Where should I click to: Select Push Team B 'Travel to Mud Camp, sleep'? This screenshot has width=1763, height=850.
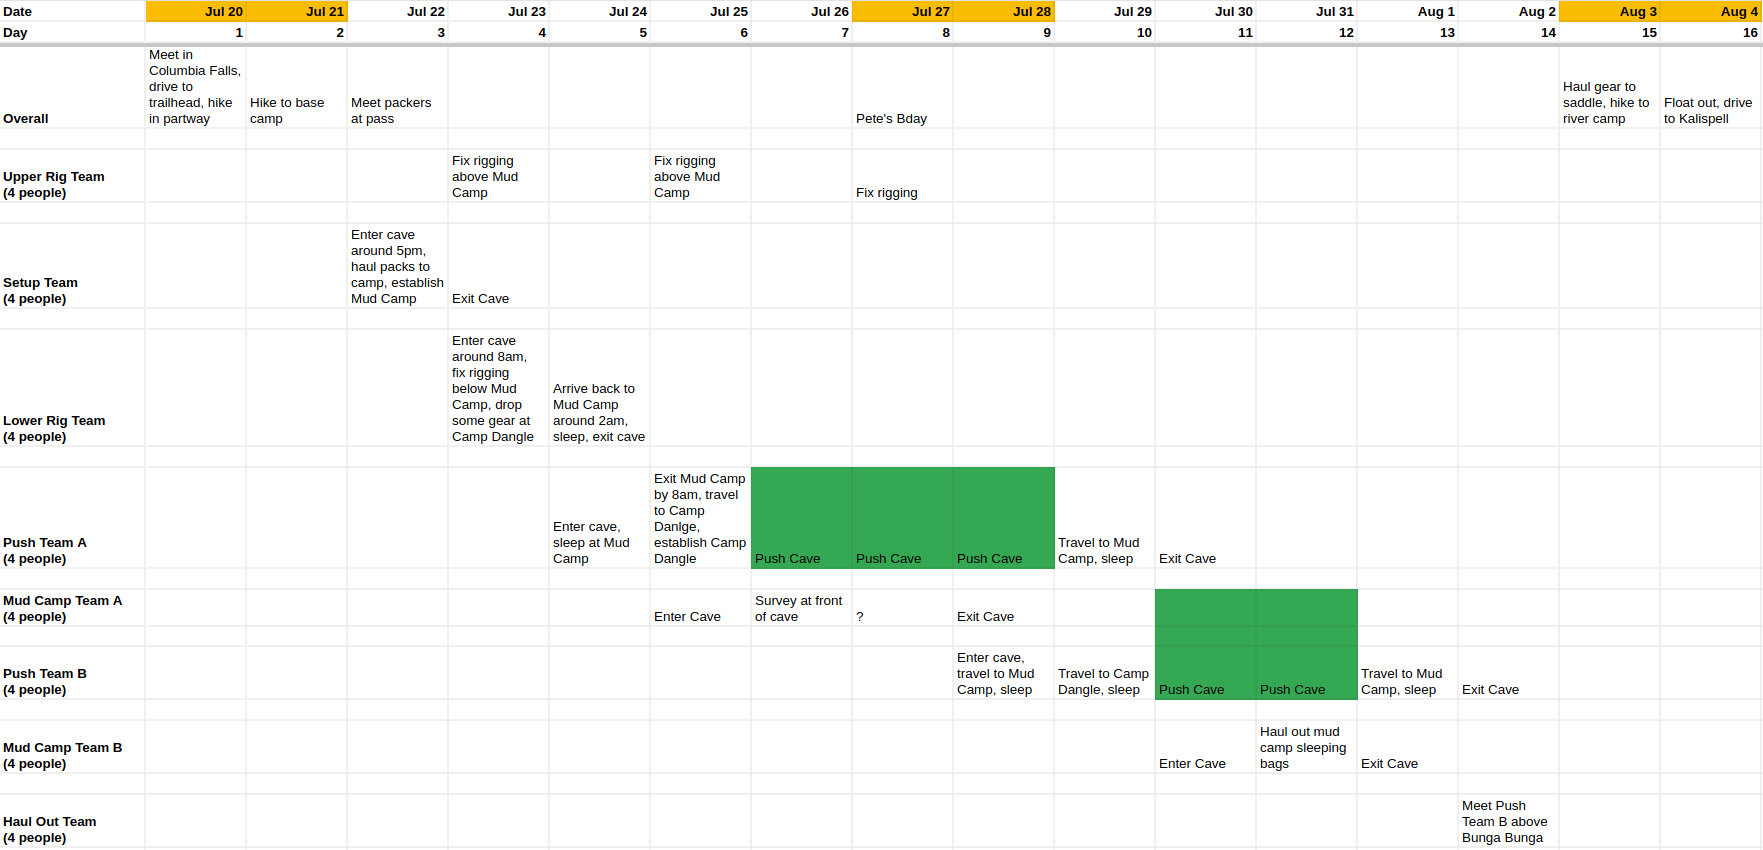tap(1408, 673)
